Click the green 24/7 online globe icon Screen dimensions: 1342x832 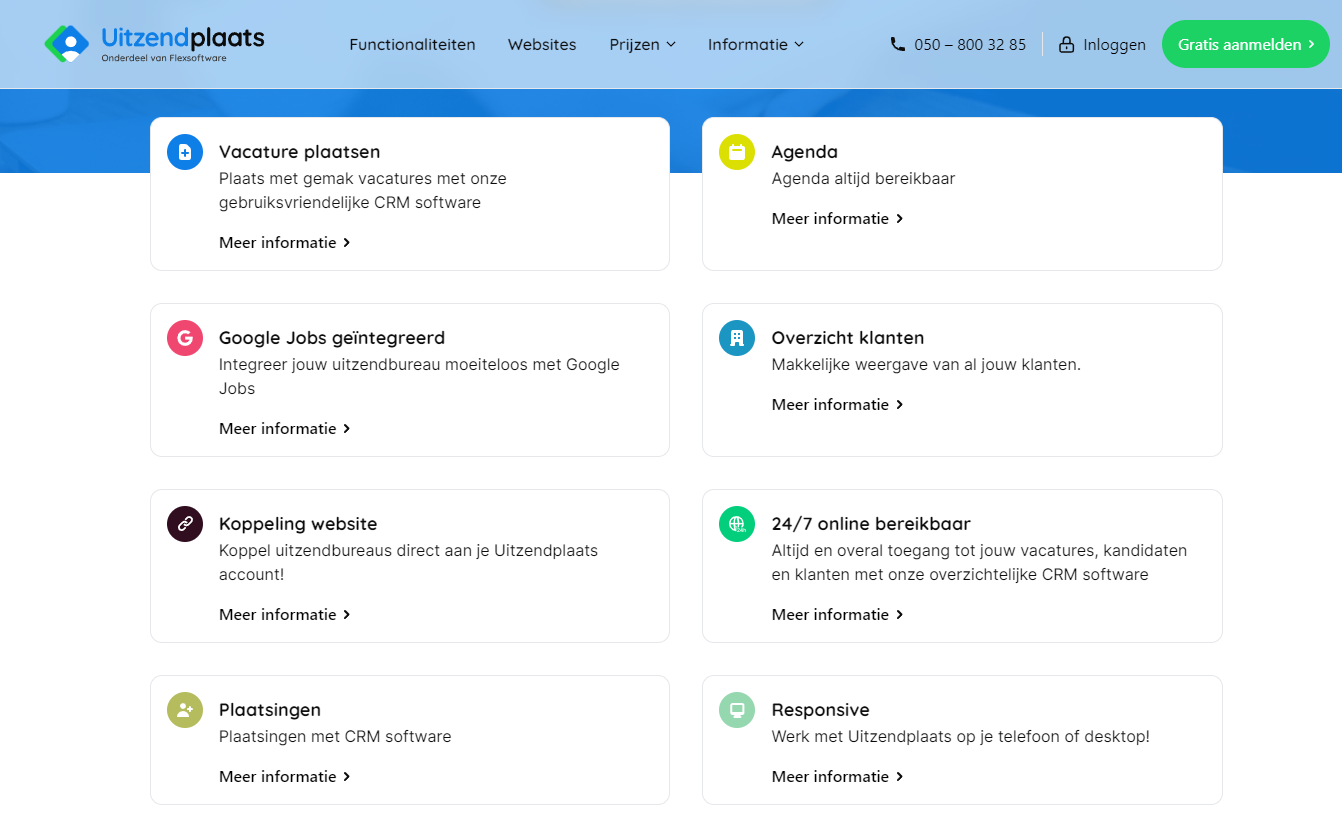[737, 524]
